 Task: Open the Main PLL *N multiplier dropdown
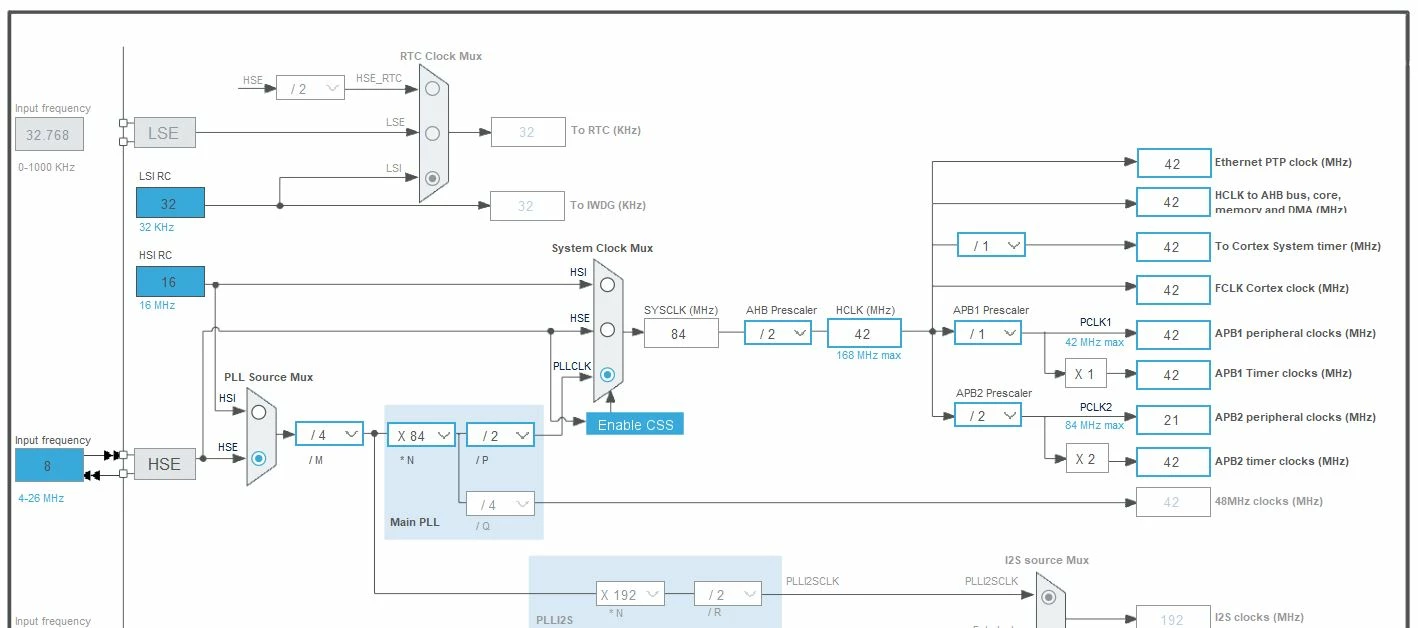pos(421,435)
